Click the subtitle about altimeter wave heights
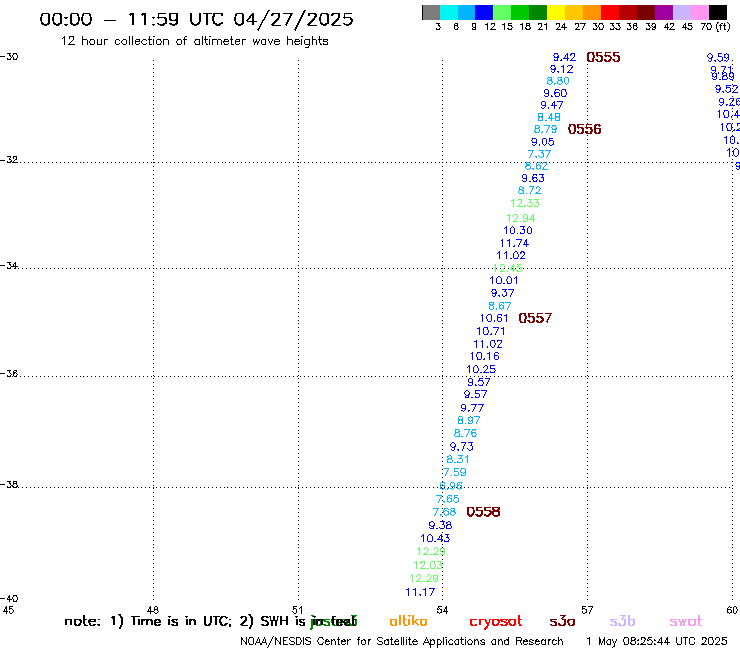Screen dimensions: 740x650 pyautogui.click(x=194, y=41)
